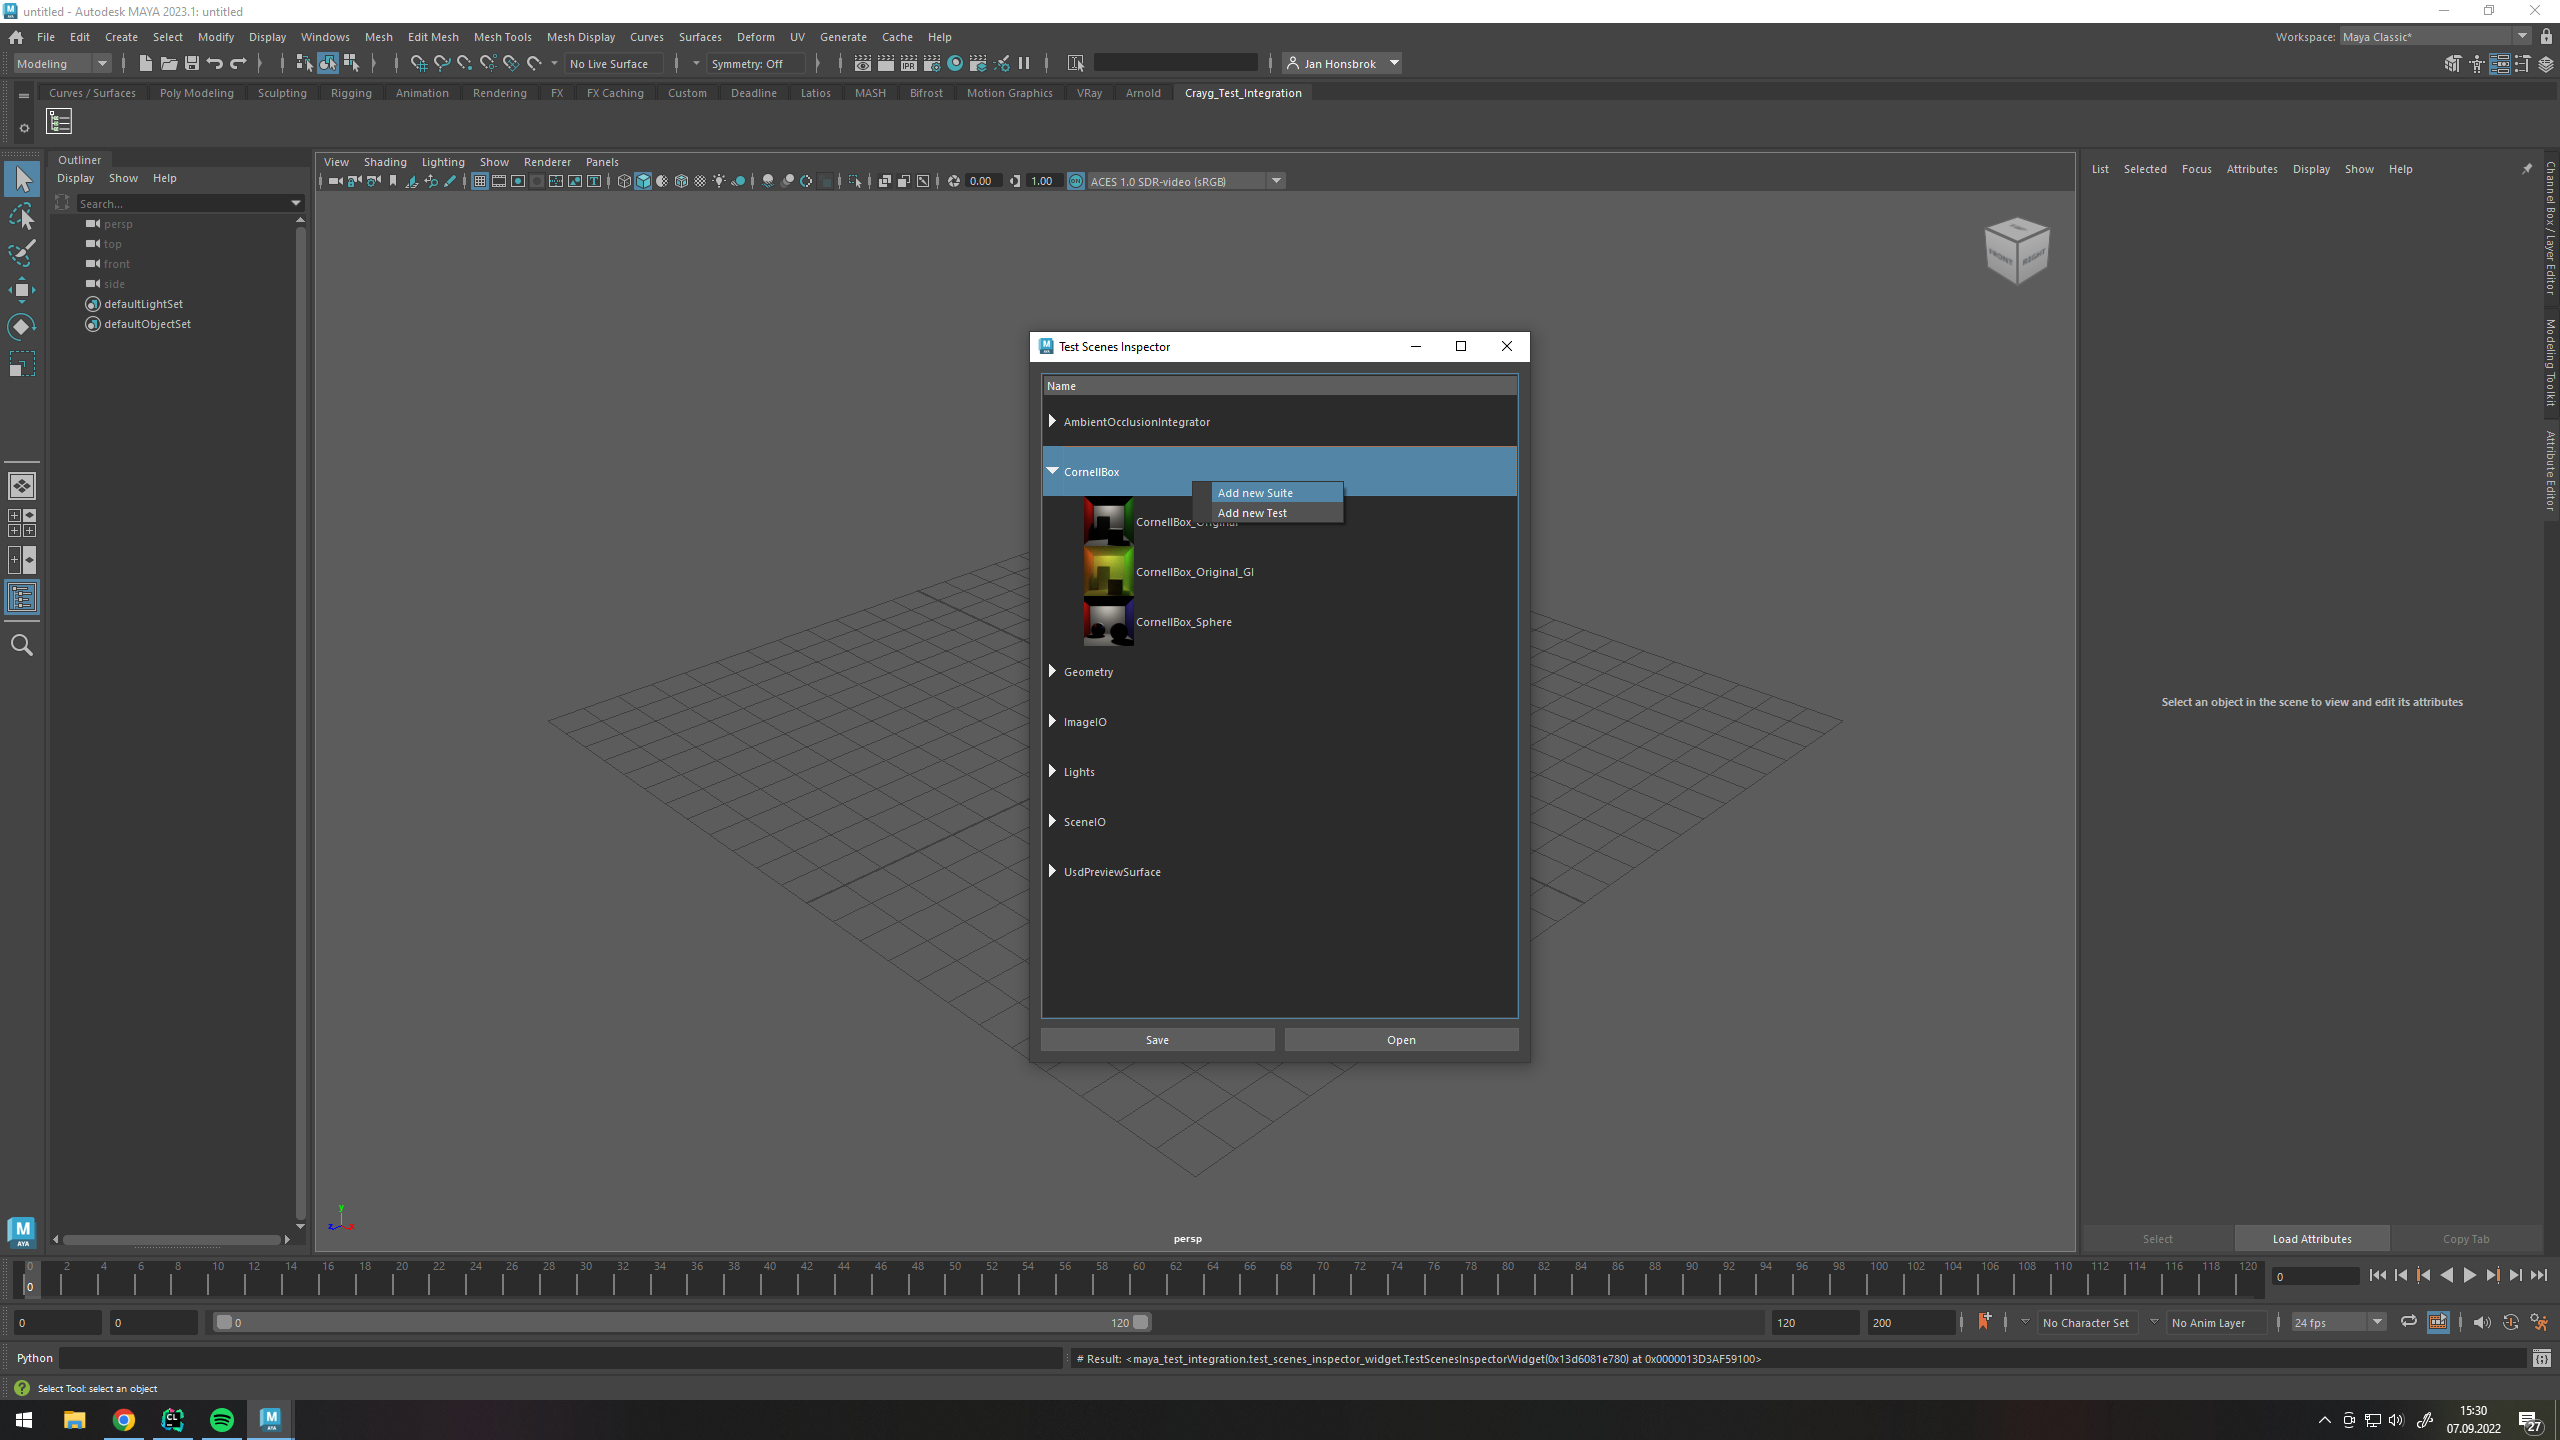Click the Play forwards button
This screenshot has height=1440, width=2560.
click(x=2469, y=1275)
